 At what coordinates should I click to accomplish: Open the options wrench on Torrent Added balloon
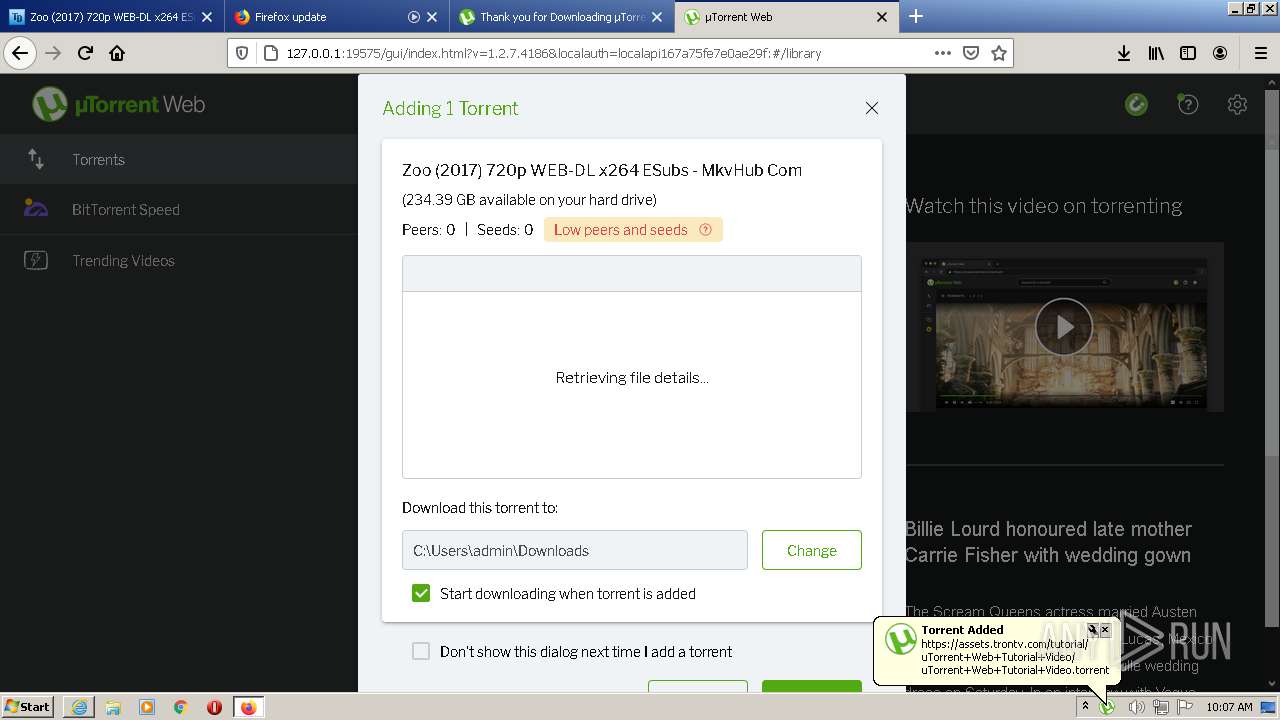(1092, 630)
